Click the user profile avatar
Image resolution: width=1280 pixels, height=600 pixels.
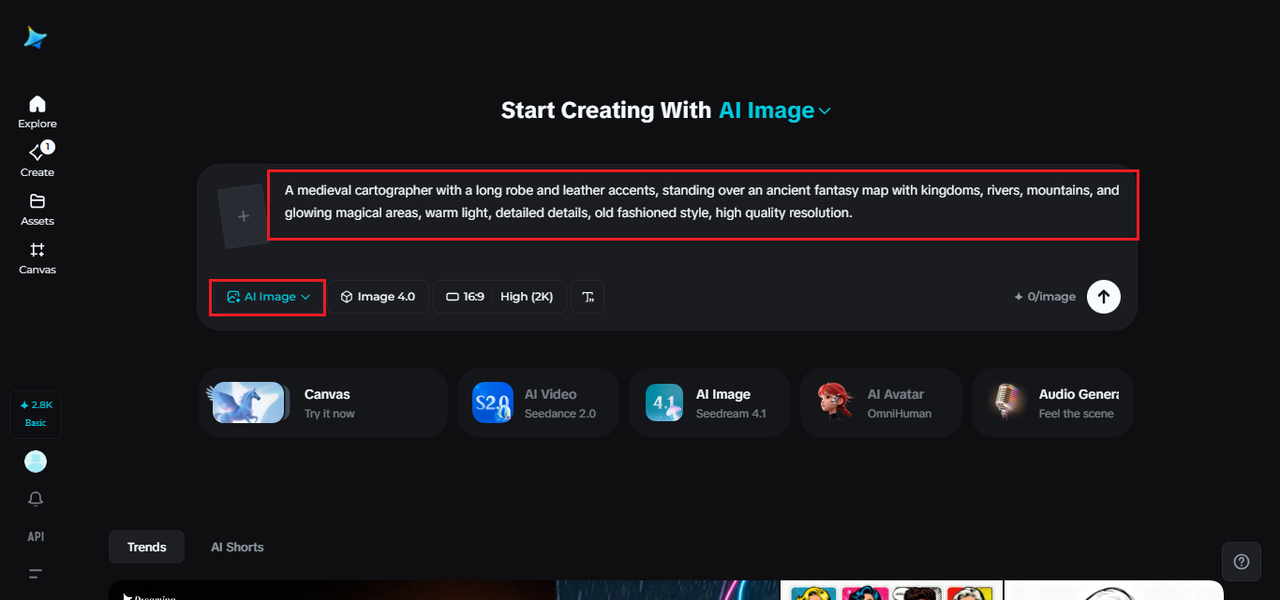click(x=36, y=461)
